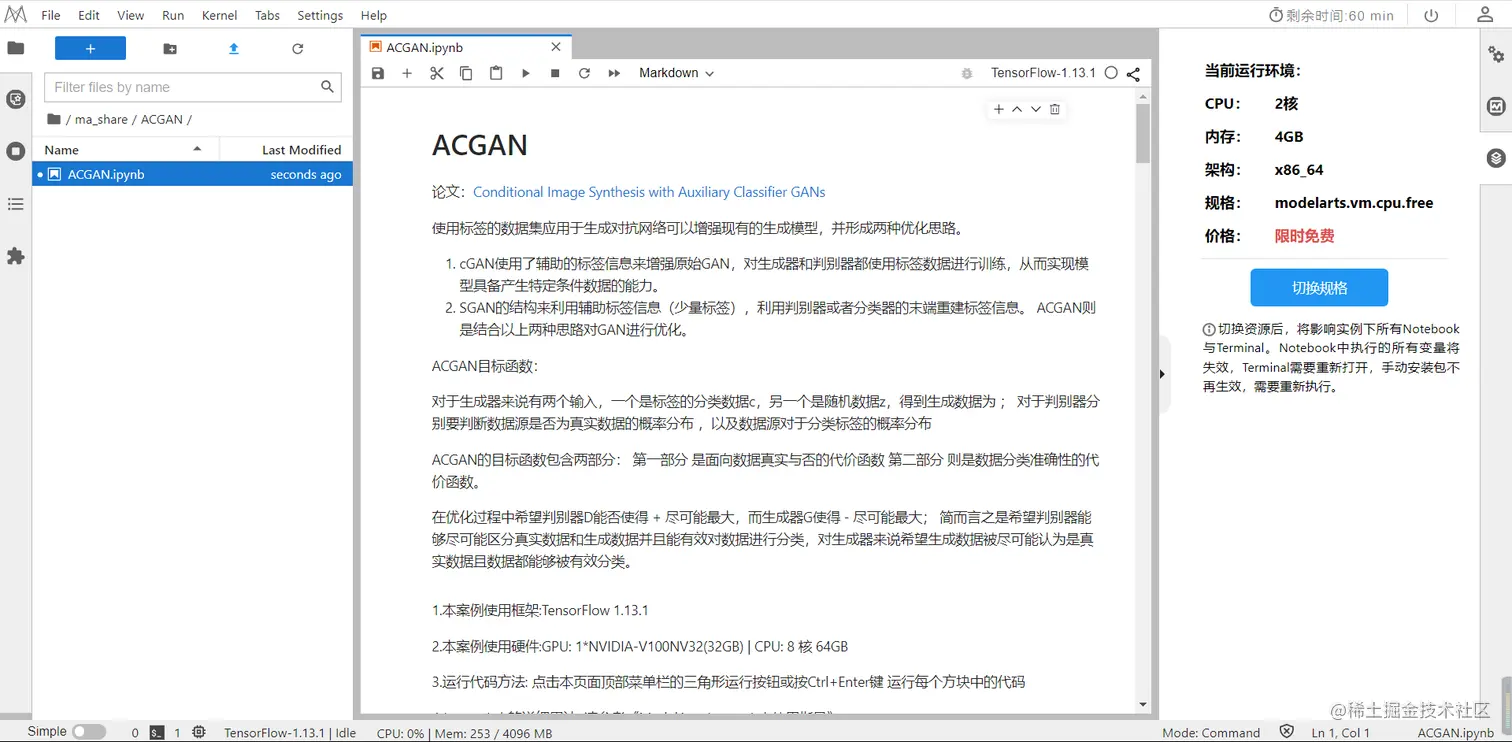Click the 切换规格 button
This screenshot has width=1512, height=742.
1319,287
